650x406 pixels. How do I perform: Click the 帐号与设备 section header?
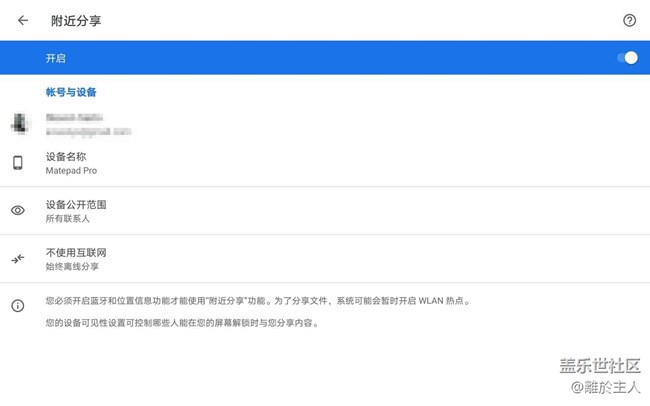(x=71, y=92)
